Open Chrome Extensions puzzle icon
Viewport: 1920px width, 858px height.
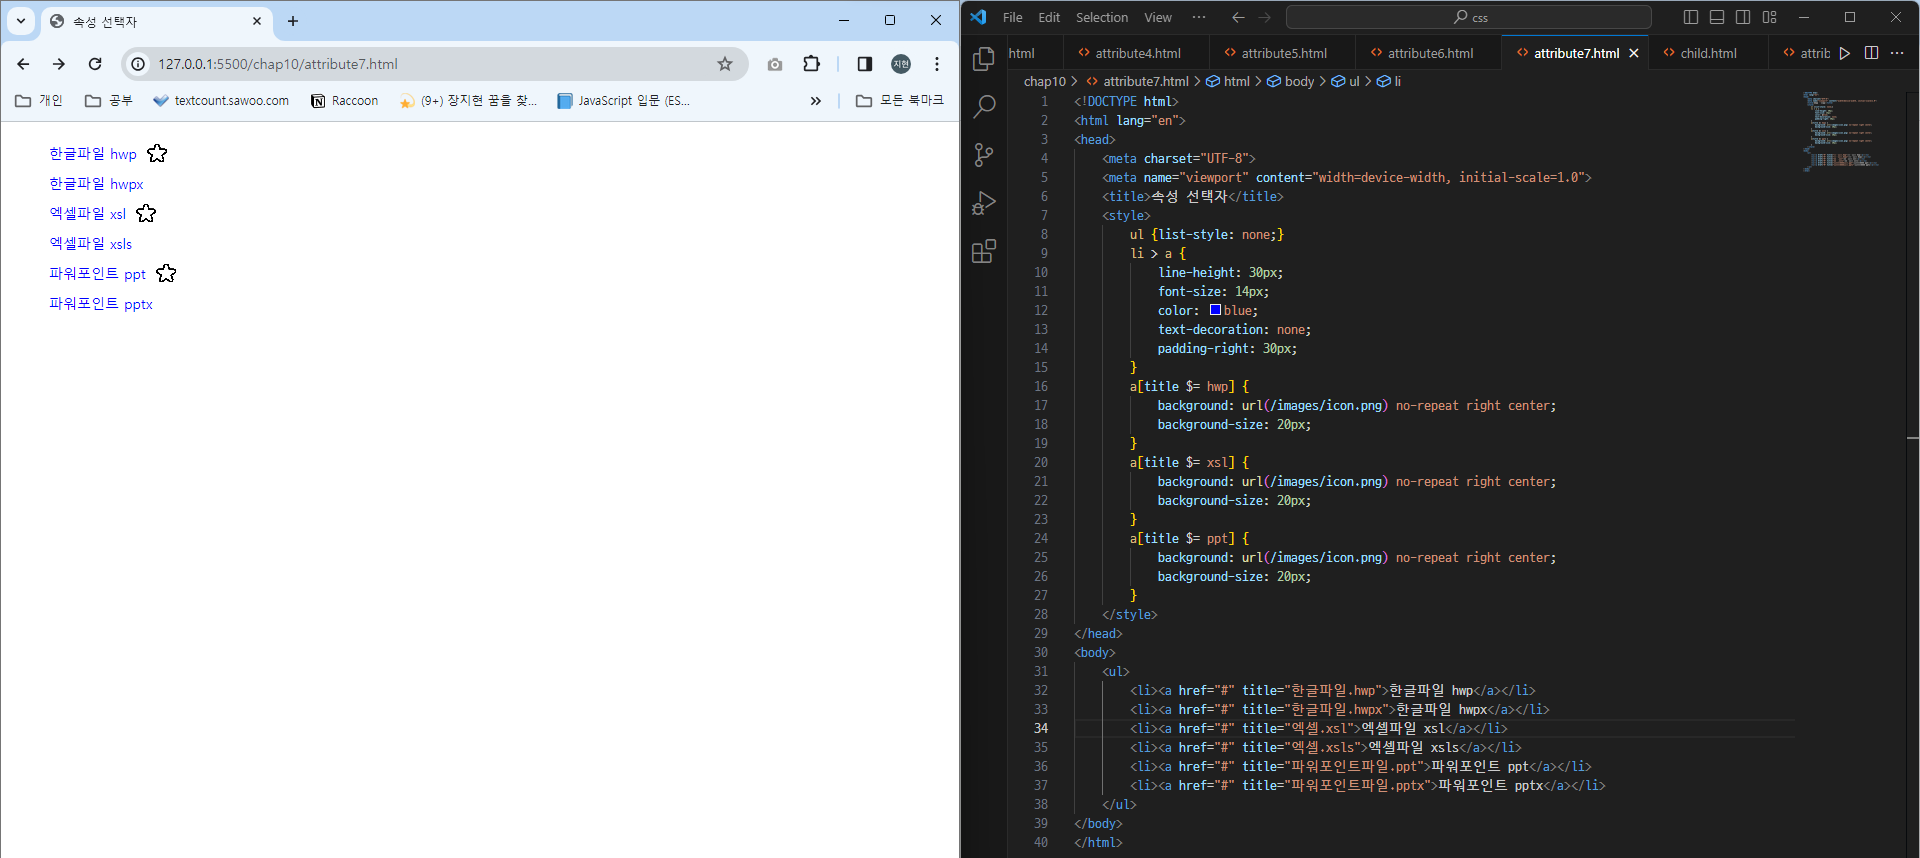pos(811,64)
